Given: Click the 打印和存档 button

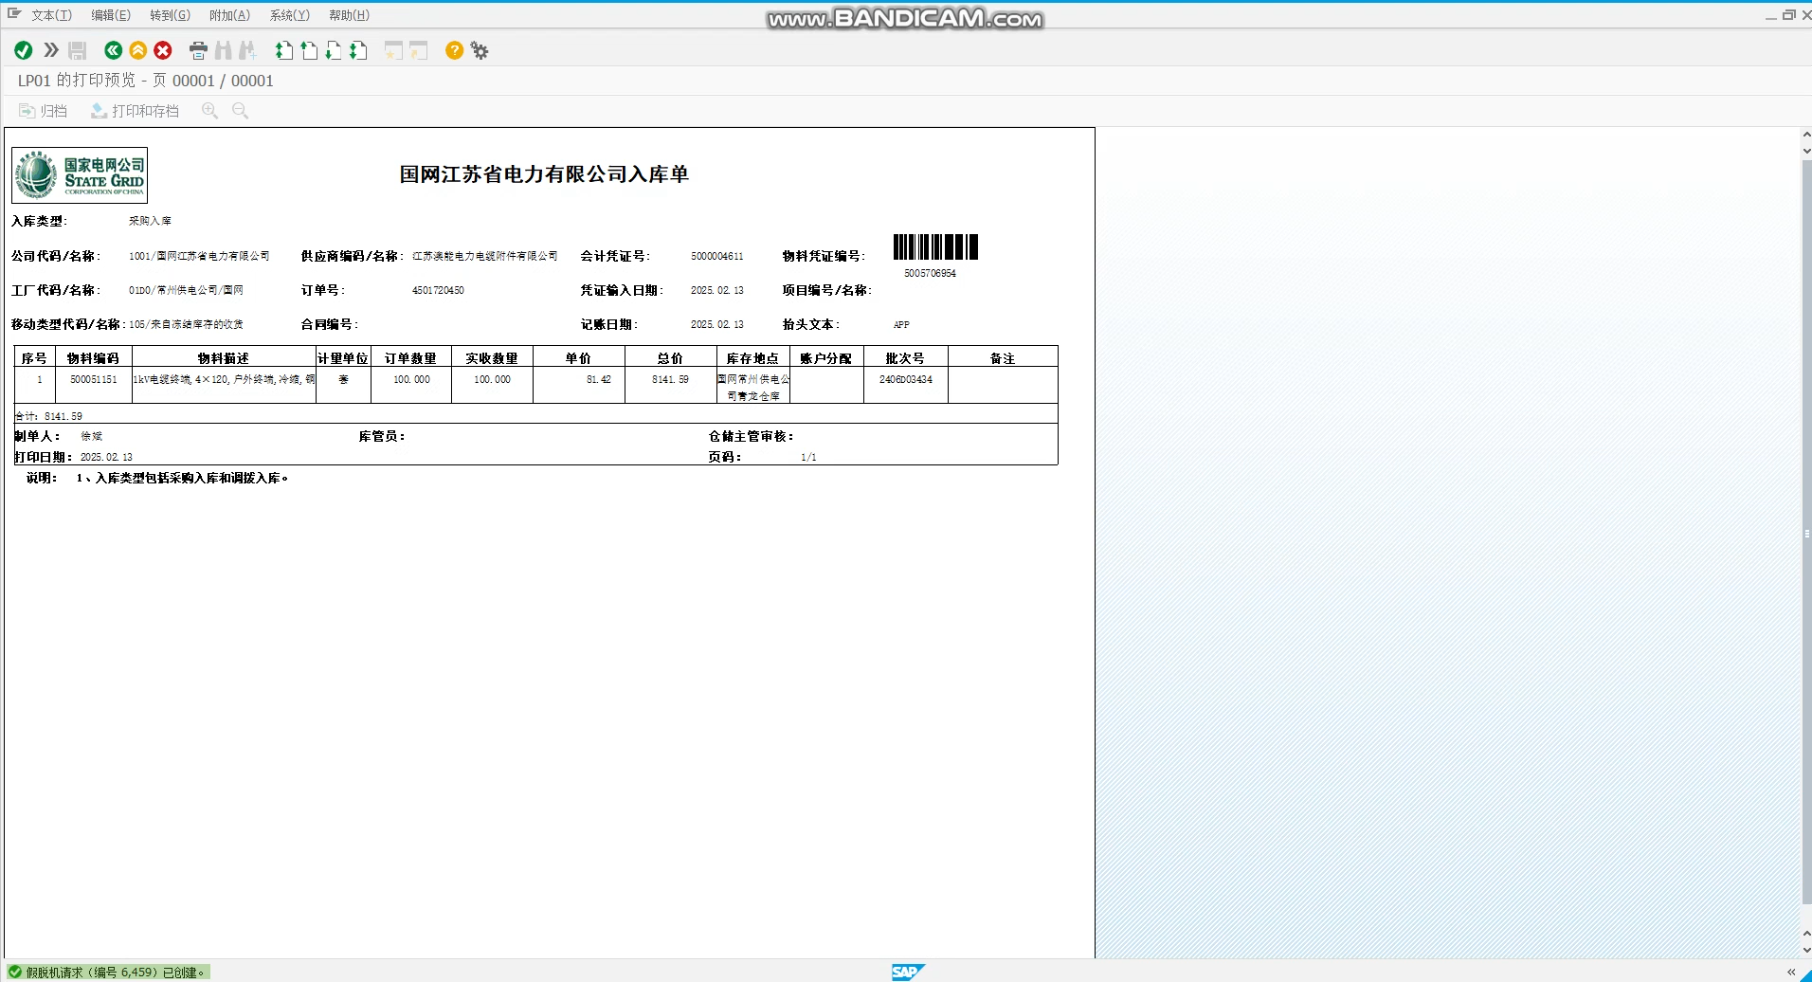Looking at the screenshot, I should pos(135,111).
